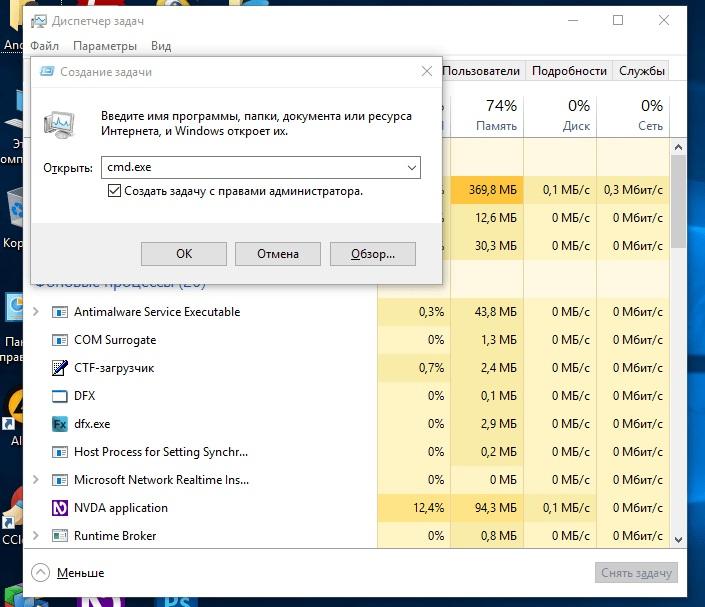Click the Меньше link

point(80,573)
